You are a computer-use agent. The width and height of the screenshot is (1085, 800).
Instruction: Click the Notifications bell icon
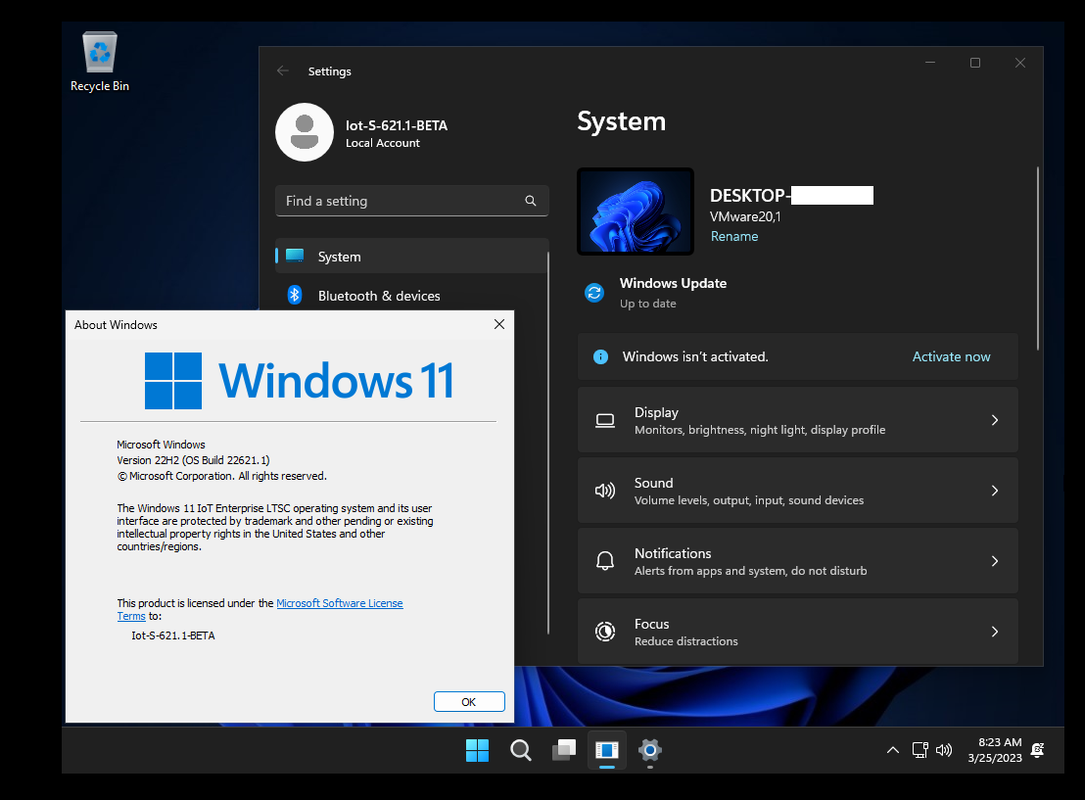click(605, 561)
